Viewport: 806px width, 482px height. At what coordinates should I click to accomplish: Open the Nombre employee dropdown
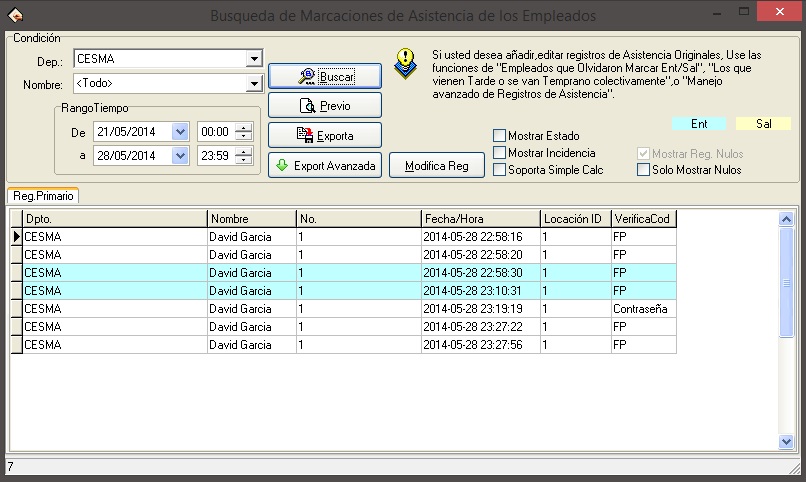point(254,83)
